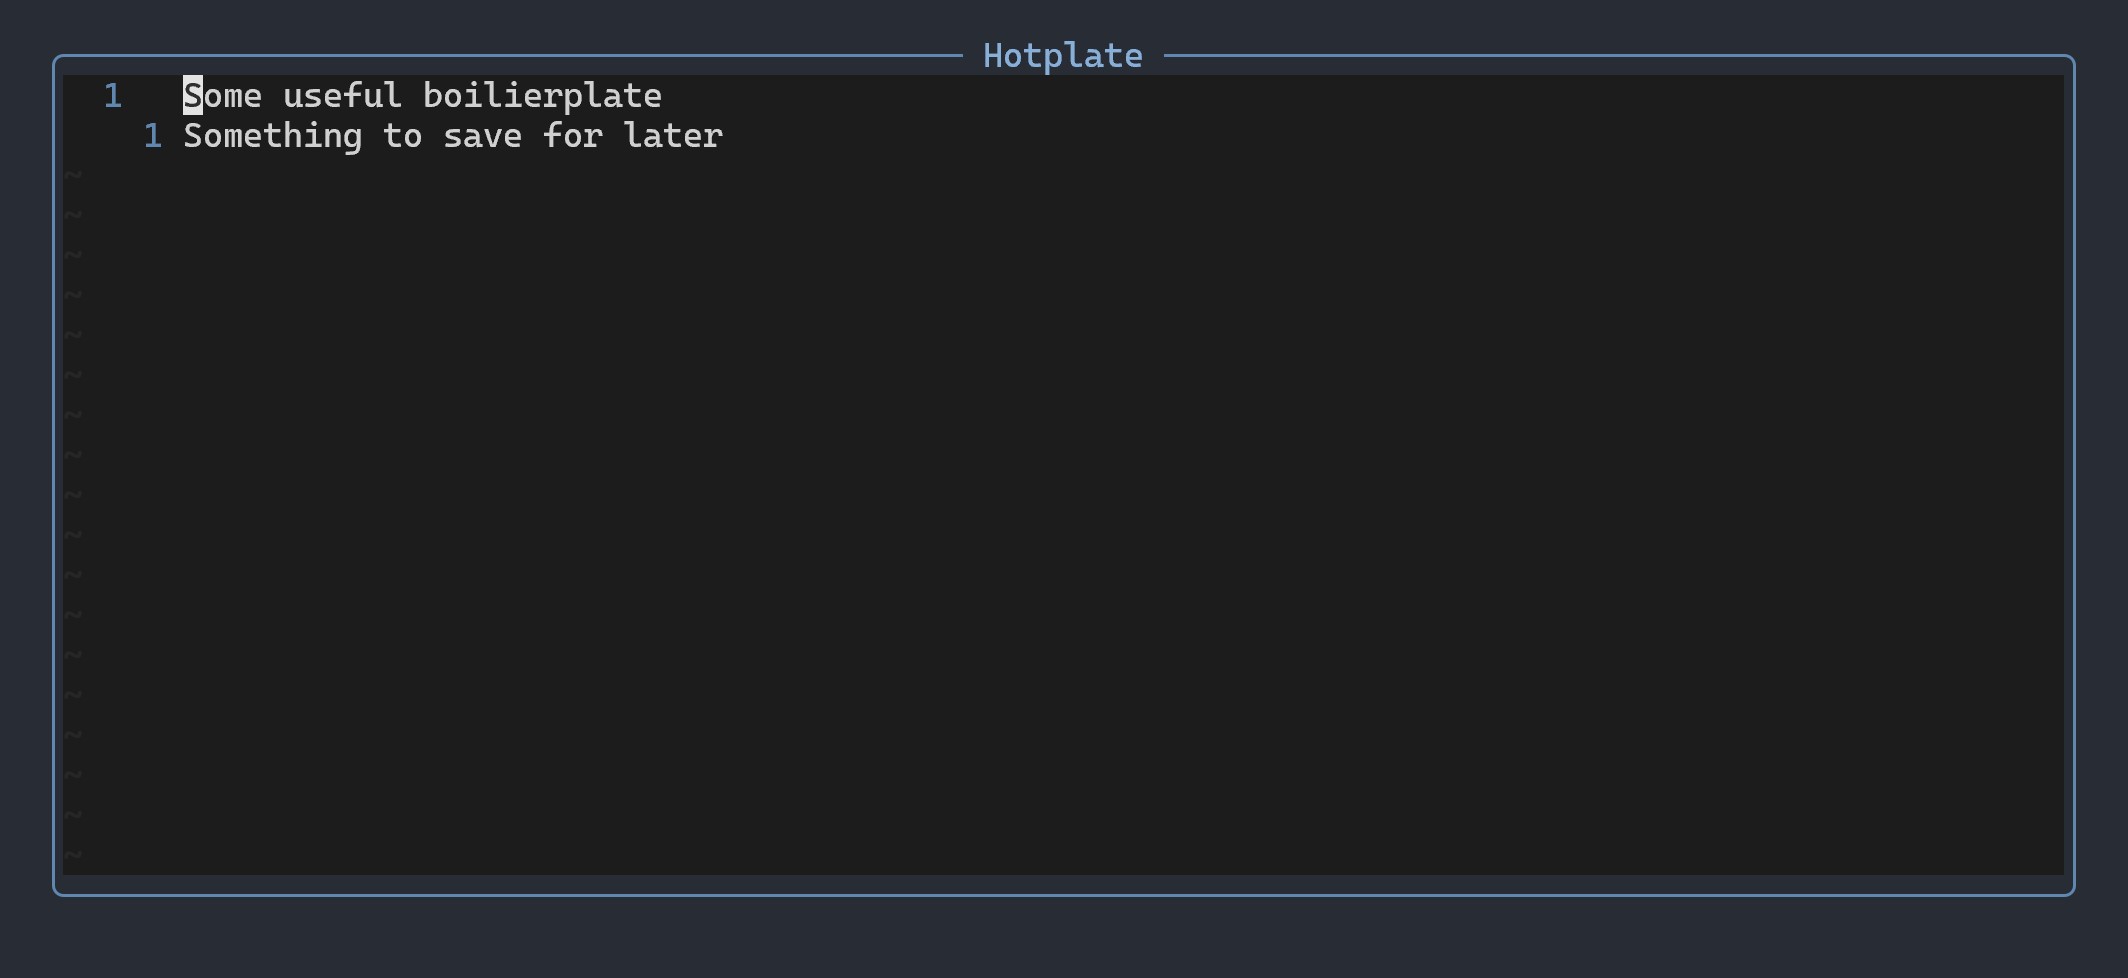
Task: Click current line number 1 in the gutter
Action: (113, 96)
